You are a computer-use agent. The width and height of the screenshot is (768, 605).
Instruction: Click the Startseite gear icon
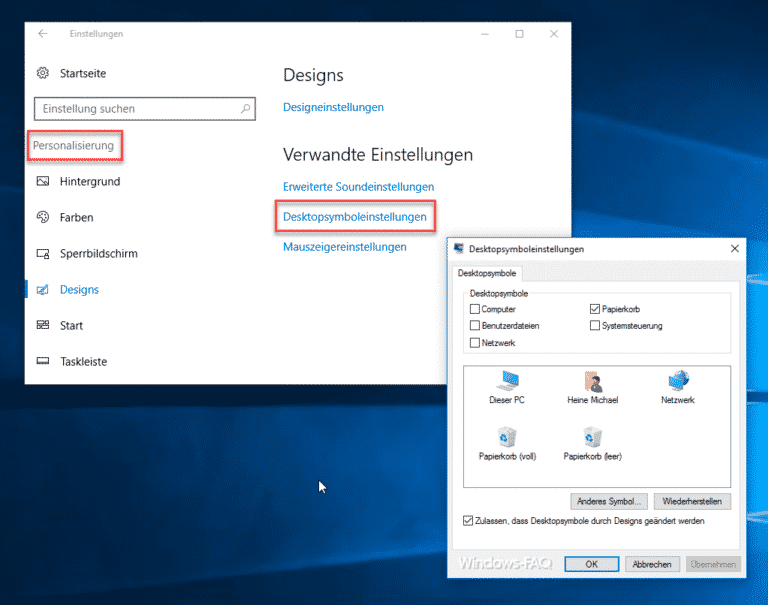(42, 73)
